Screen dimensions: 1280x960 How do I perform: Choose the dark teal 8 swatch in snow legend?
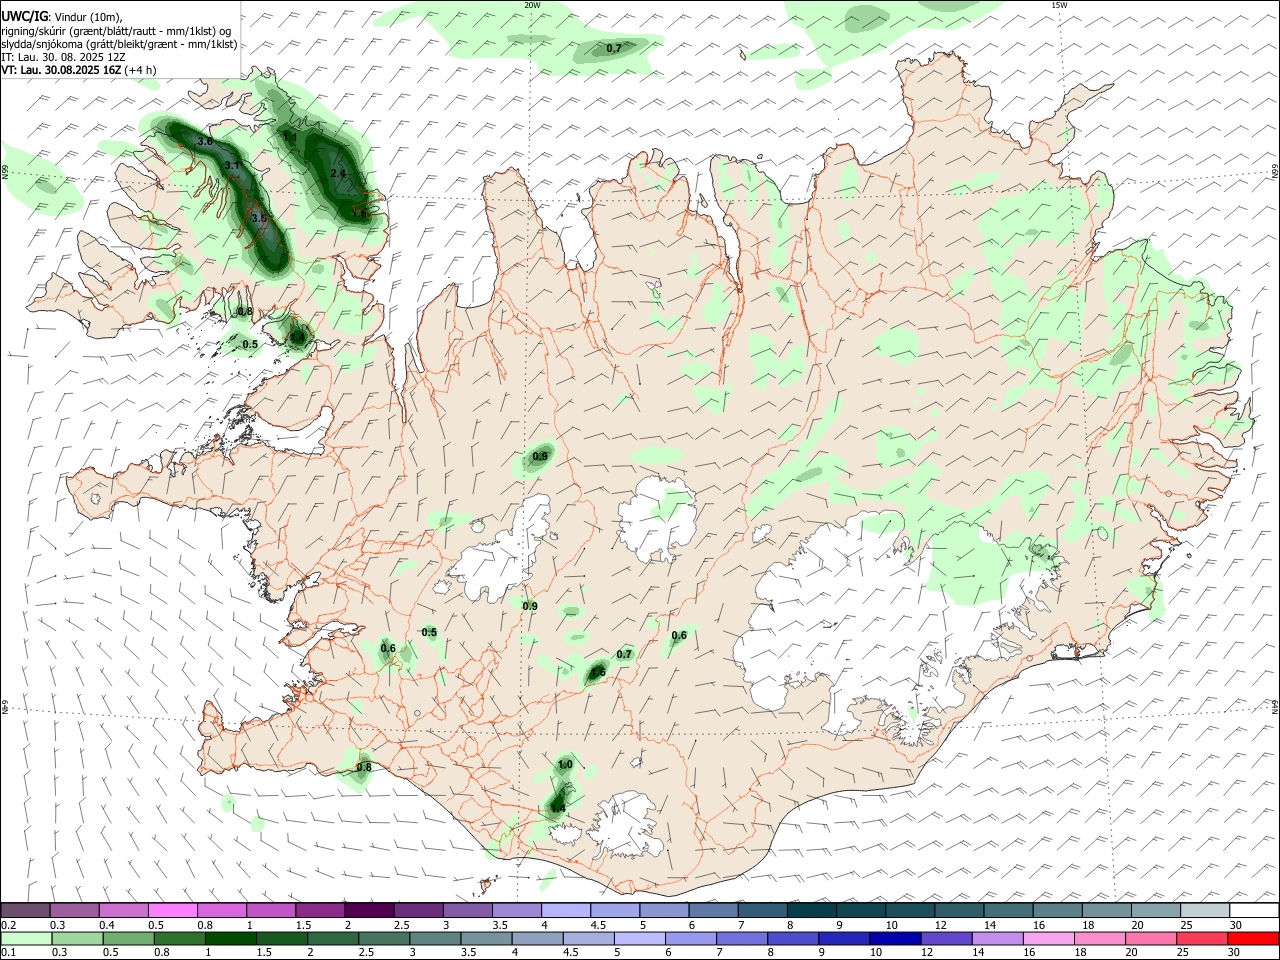[x=811, y=911]
